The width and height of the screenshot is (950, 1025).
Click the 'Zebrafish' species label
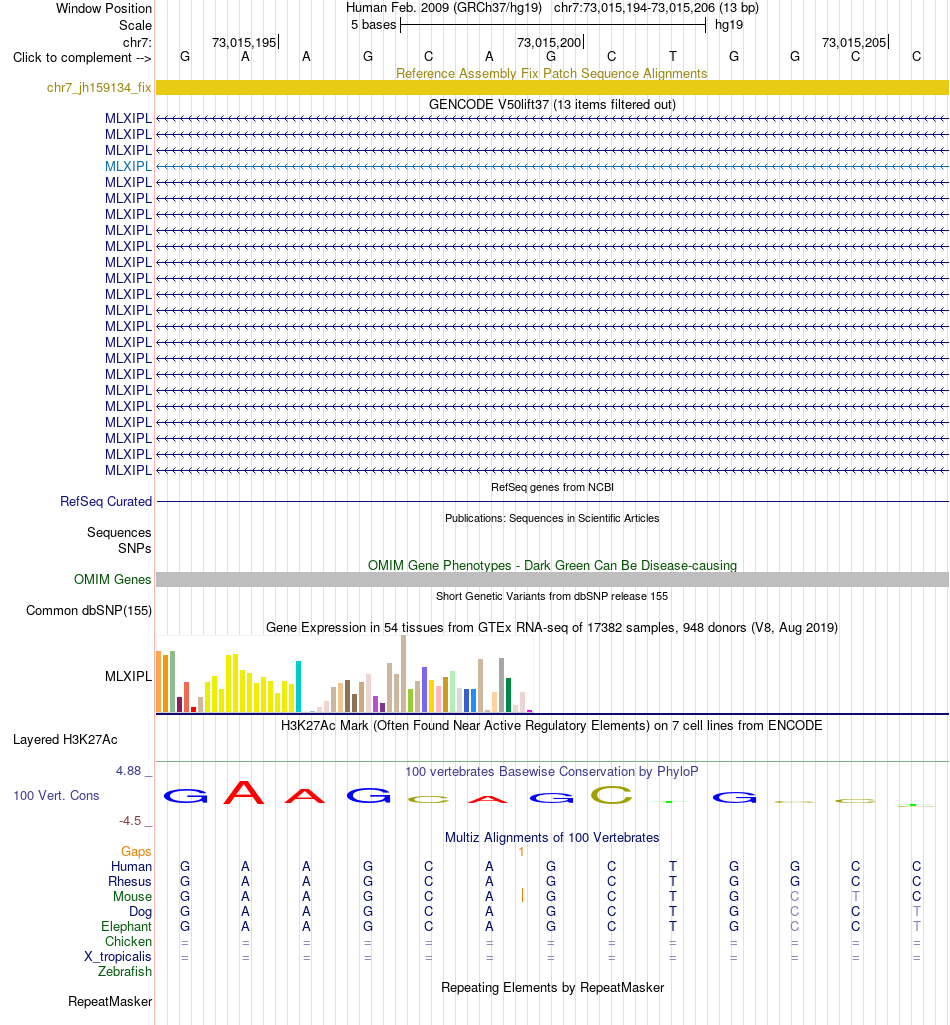click(x=125, y=971)
